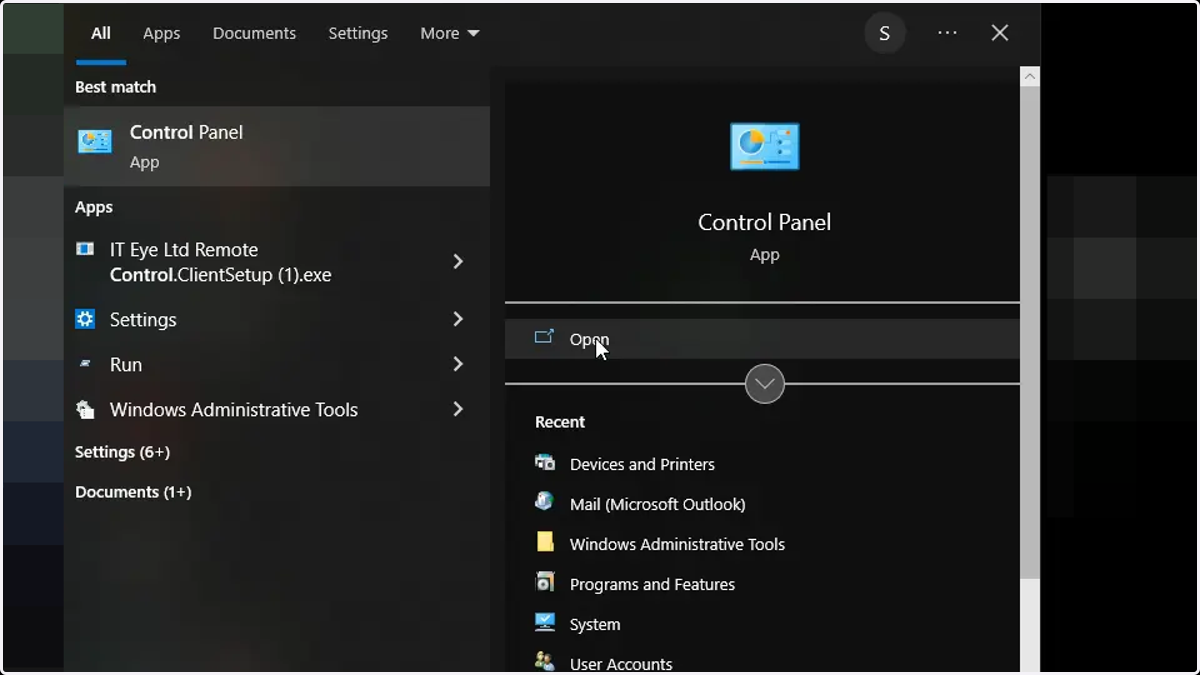Switch to the Documents search tab
This screenshot has height=675, width=1200.
(x=254, y=33)
